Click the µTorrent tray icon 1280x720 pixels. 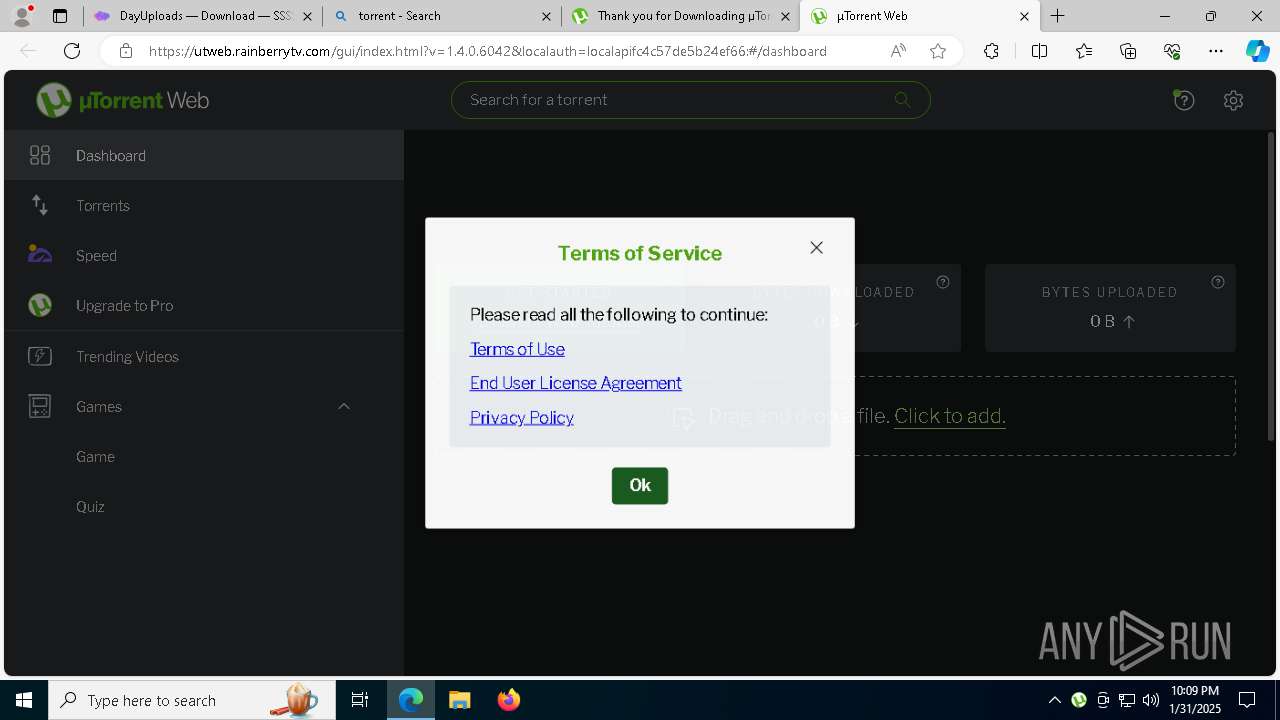click(1079, 700)
